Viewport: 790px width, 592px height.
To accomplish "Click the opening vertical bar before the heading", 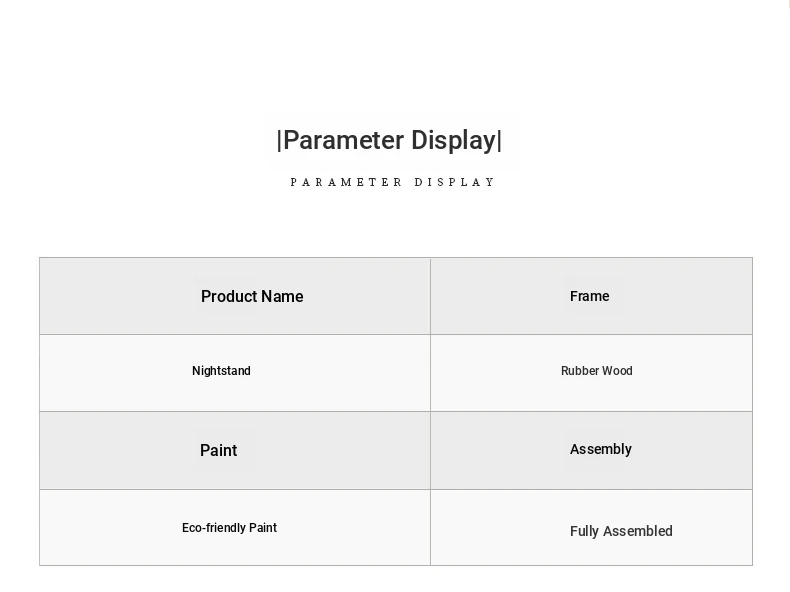I will tap(279, 141).
